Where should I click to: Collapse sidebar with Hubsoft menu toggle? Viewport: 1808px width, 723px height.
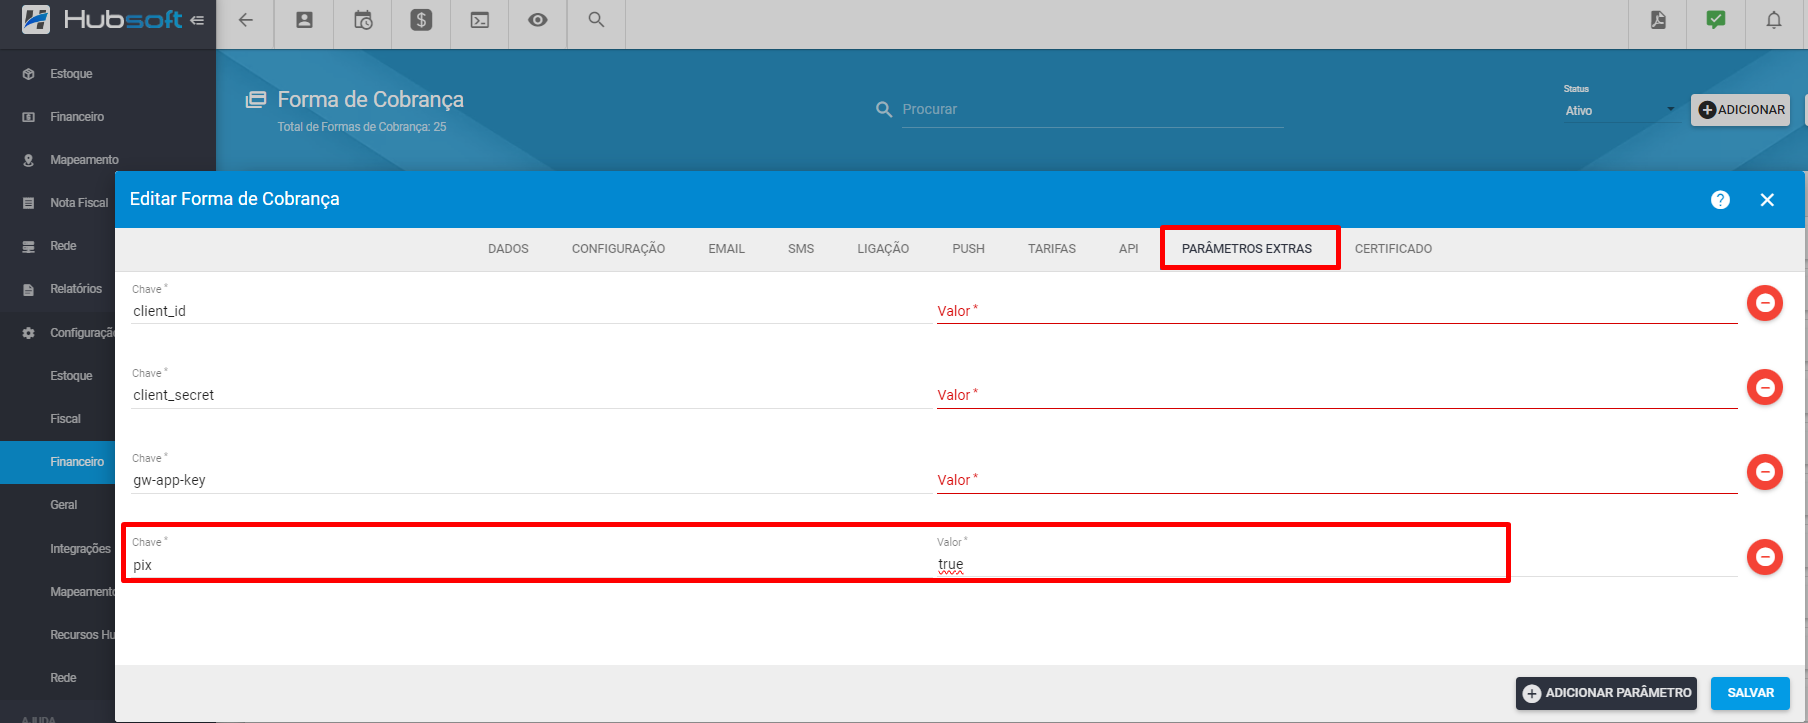(x=197, y=20)
